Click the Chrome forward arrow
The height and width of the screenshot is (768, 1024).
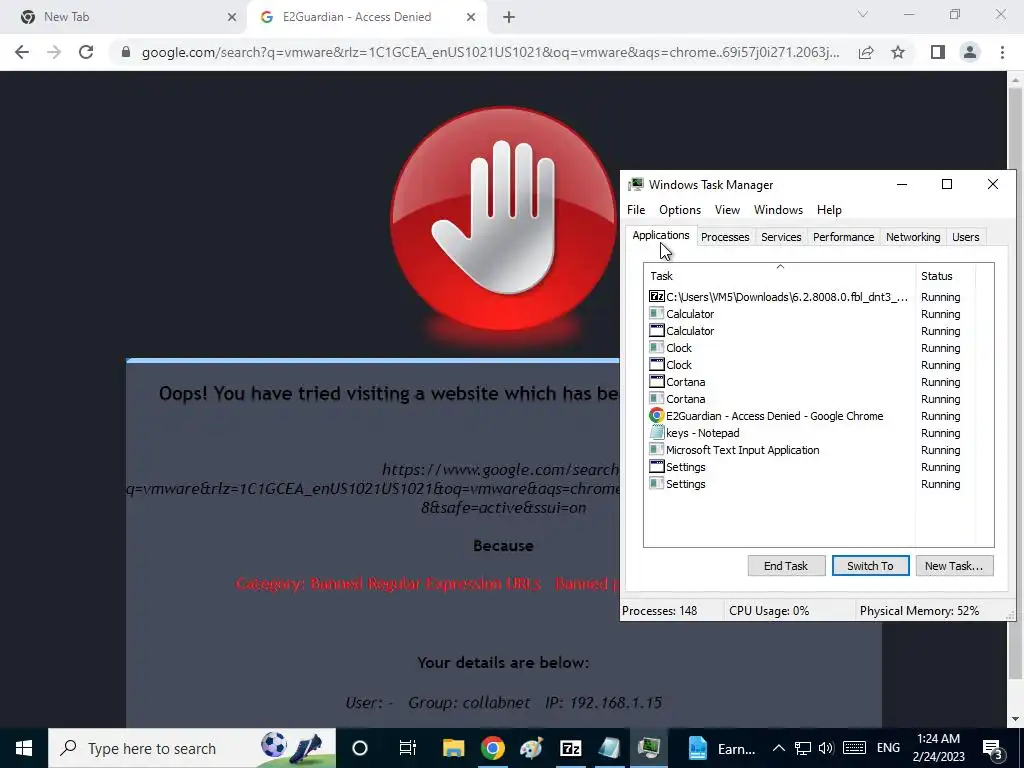click(54, 52)
